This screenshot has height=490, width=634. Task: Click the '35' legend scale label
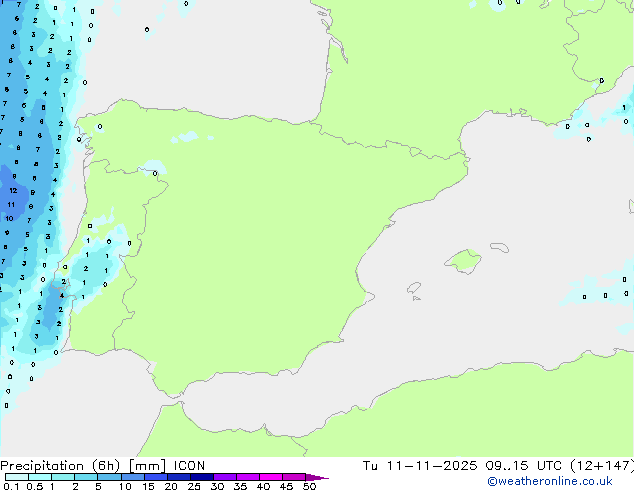point(240,486)
